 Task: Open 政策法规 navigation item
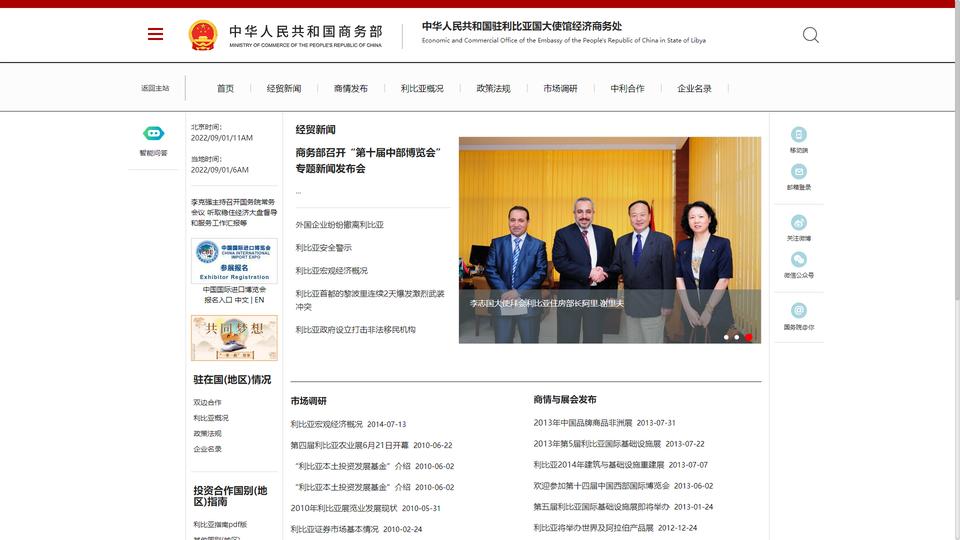click(493, 88)
